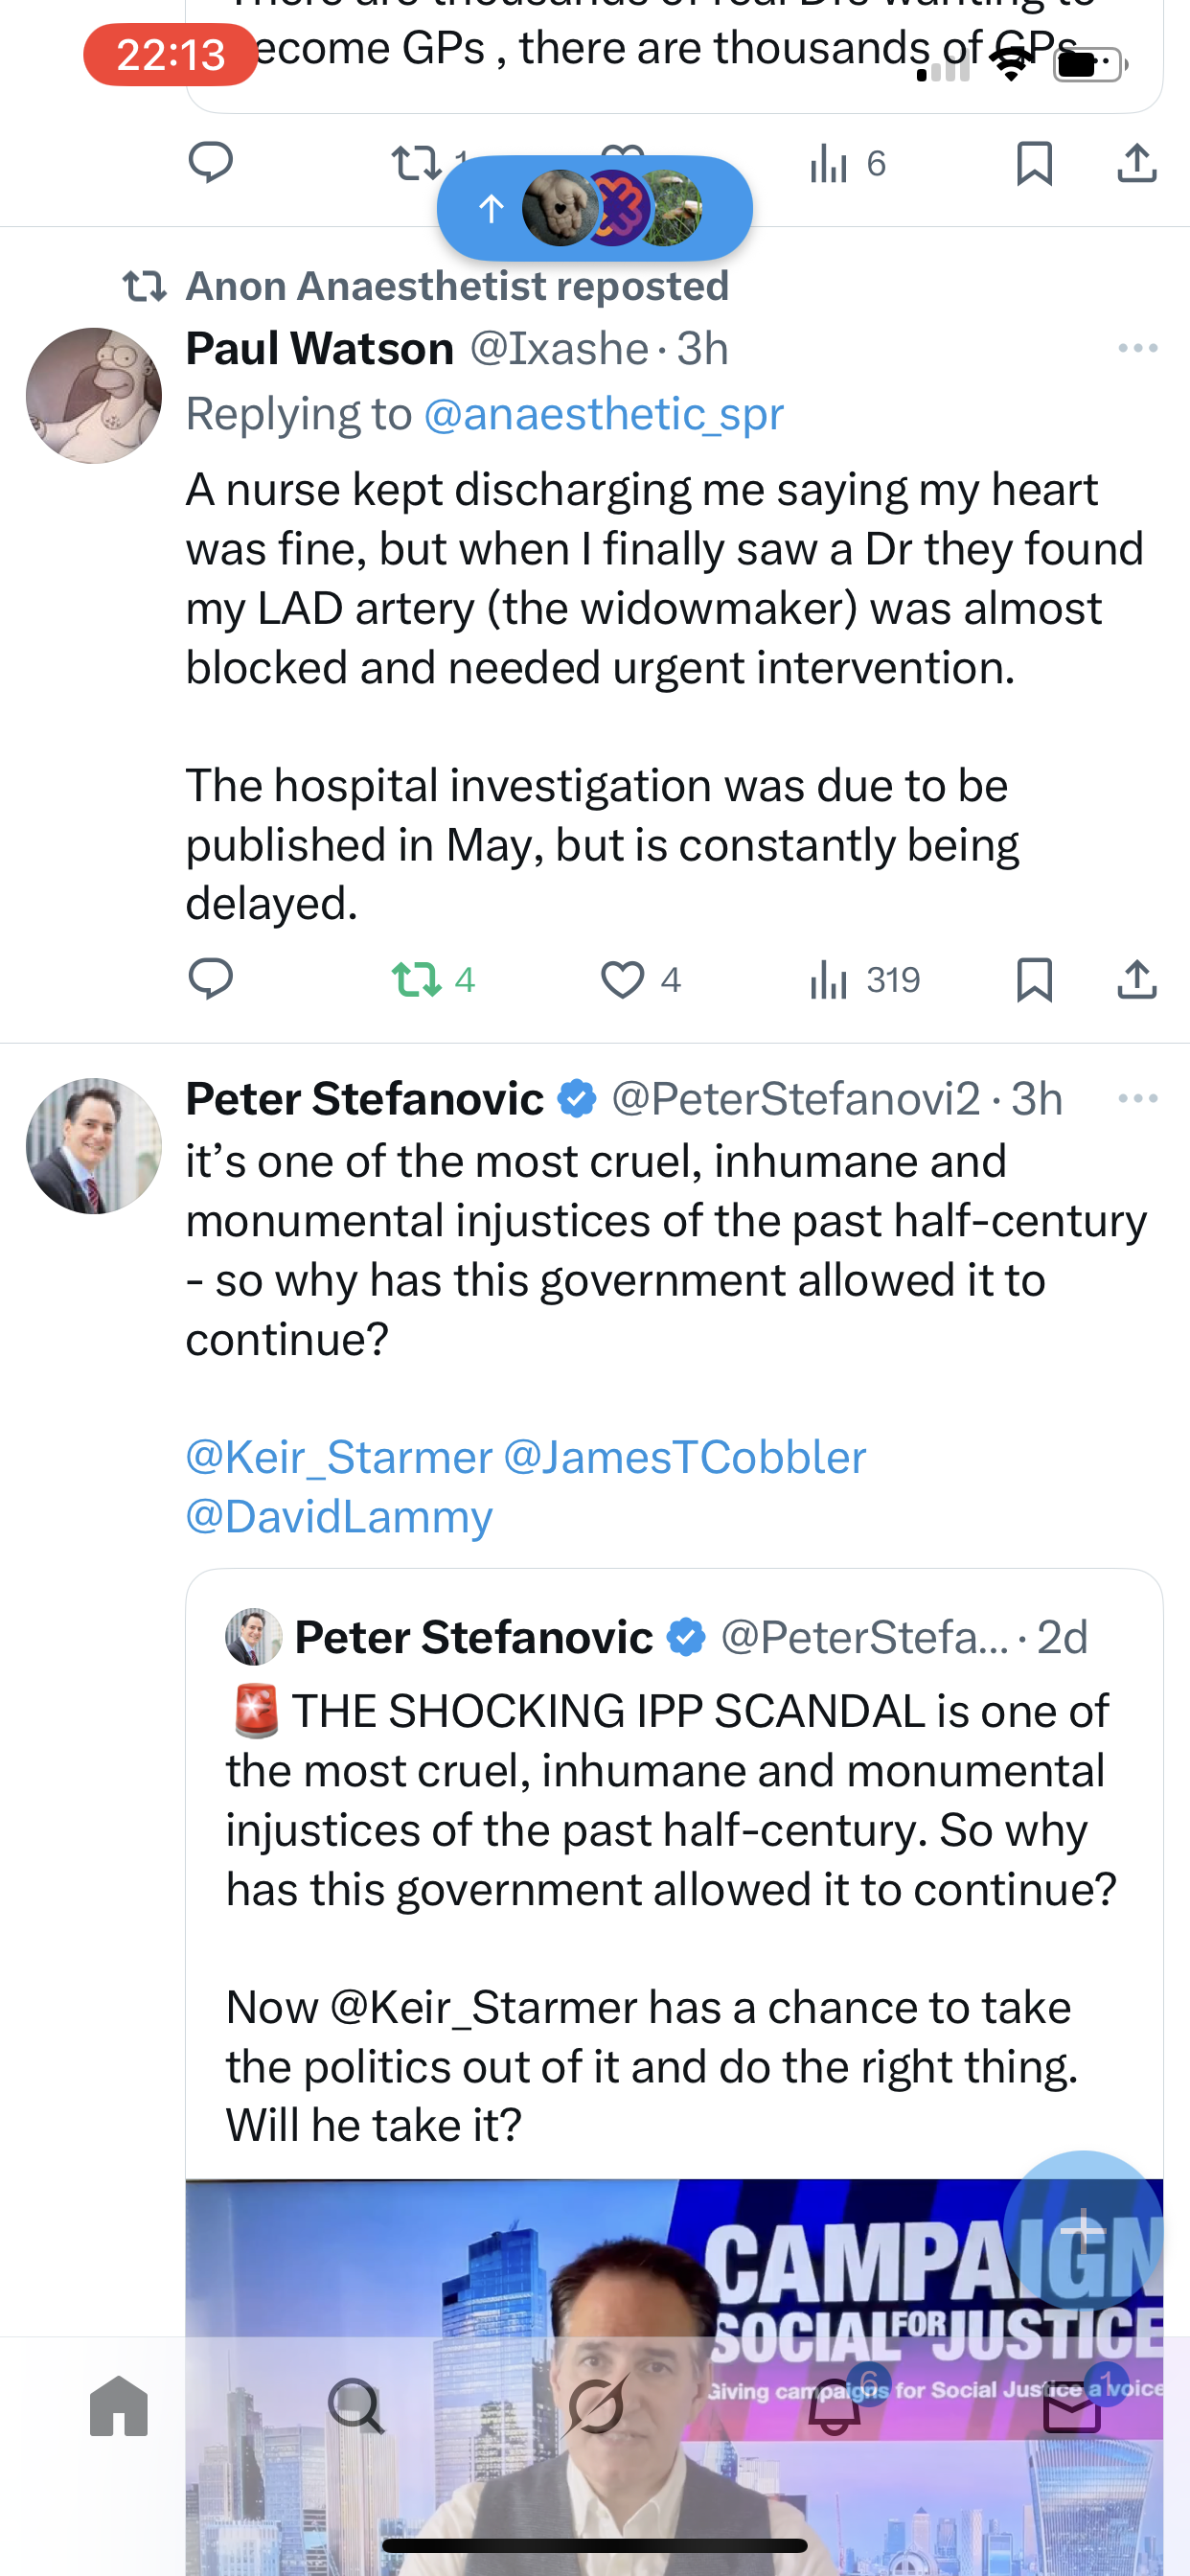Viewport: 1190px width, 2576px height.
Task: Open Paul Watson's profile picture
Action: (x=94, y=396)
